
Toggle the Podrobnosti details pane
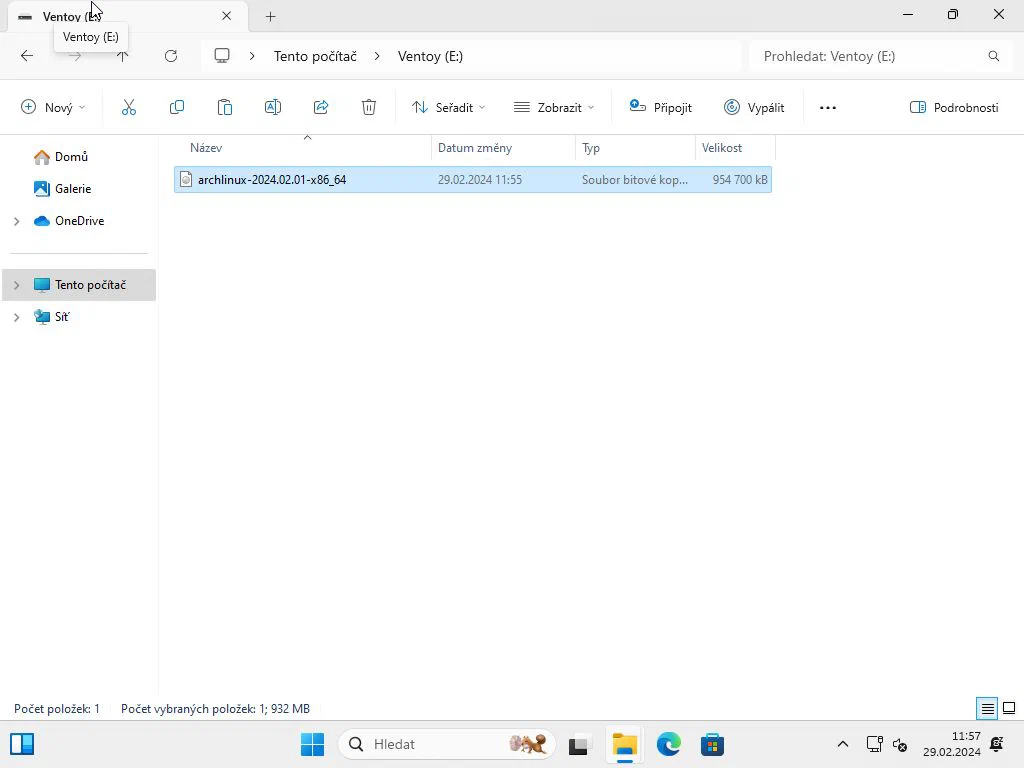tap(953, 107)
